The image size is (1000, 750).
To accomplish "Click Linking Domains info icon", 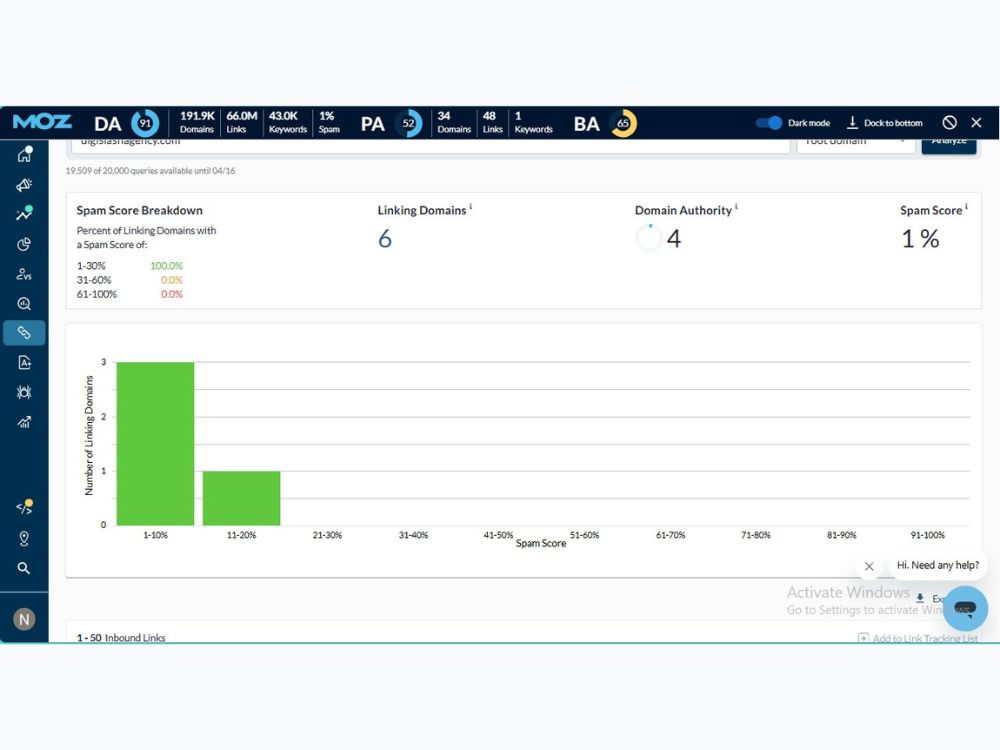I will [x=471, y=206].
